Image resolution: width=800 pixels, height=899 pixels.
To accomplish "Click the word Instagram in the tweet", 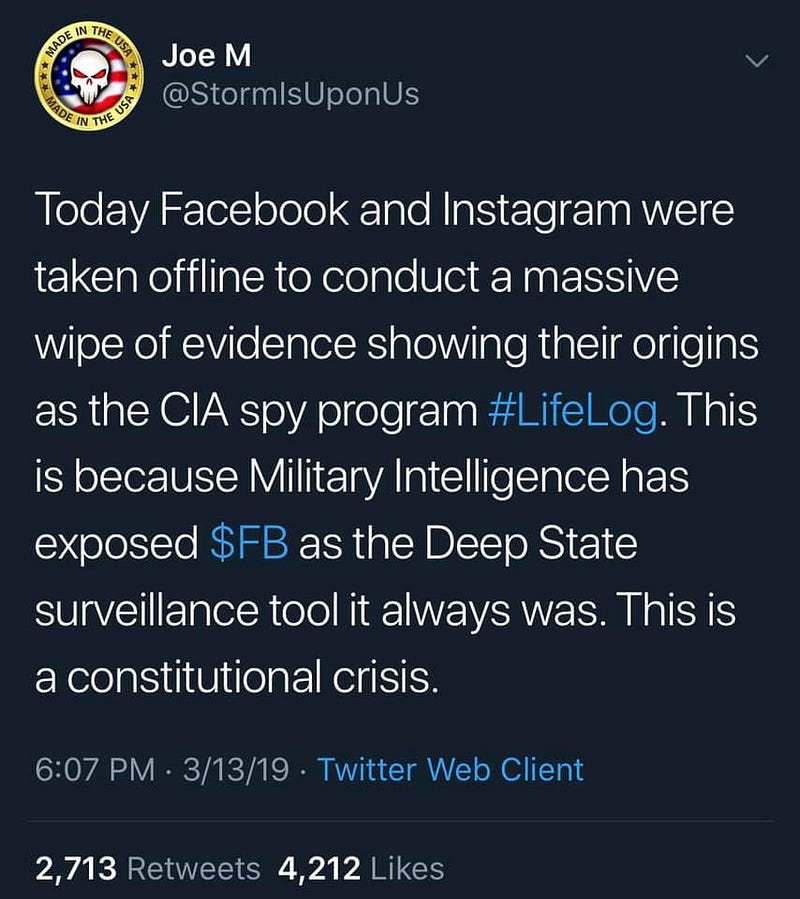I will (x=536, y=212).
